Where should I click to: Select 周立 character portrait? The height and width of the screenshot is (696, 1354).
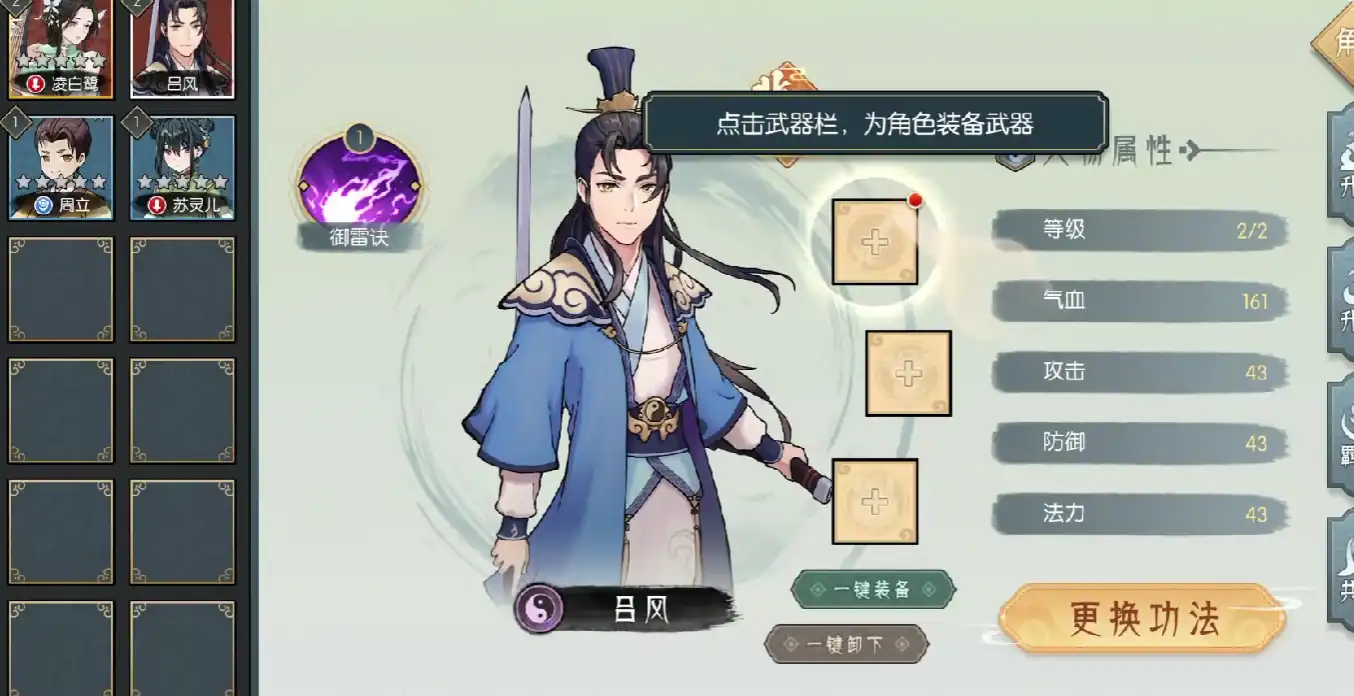pos(61,168)
